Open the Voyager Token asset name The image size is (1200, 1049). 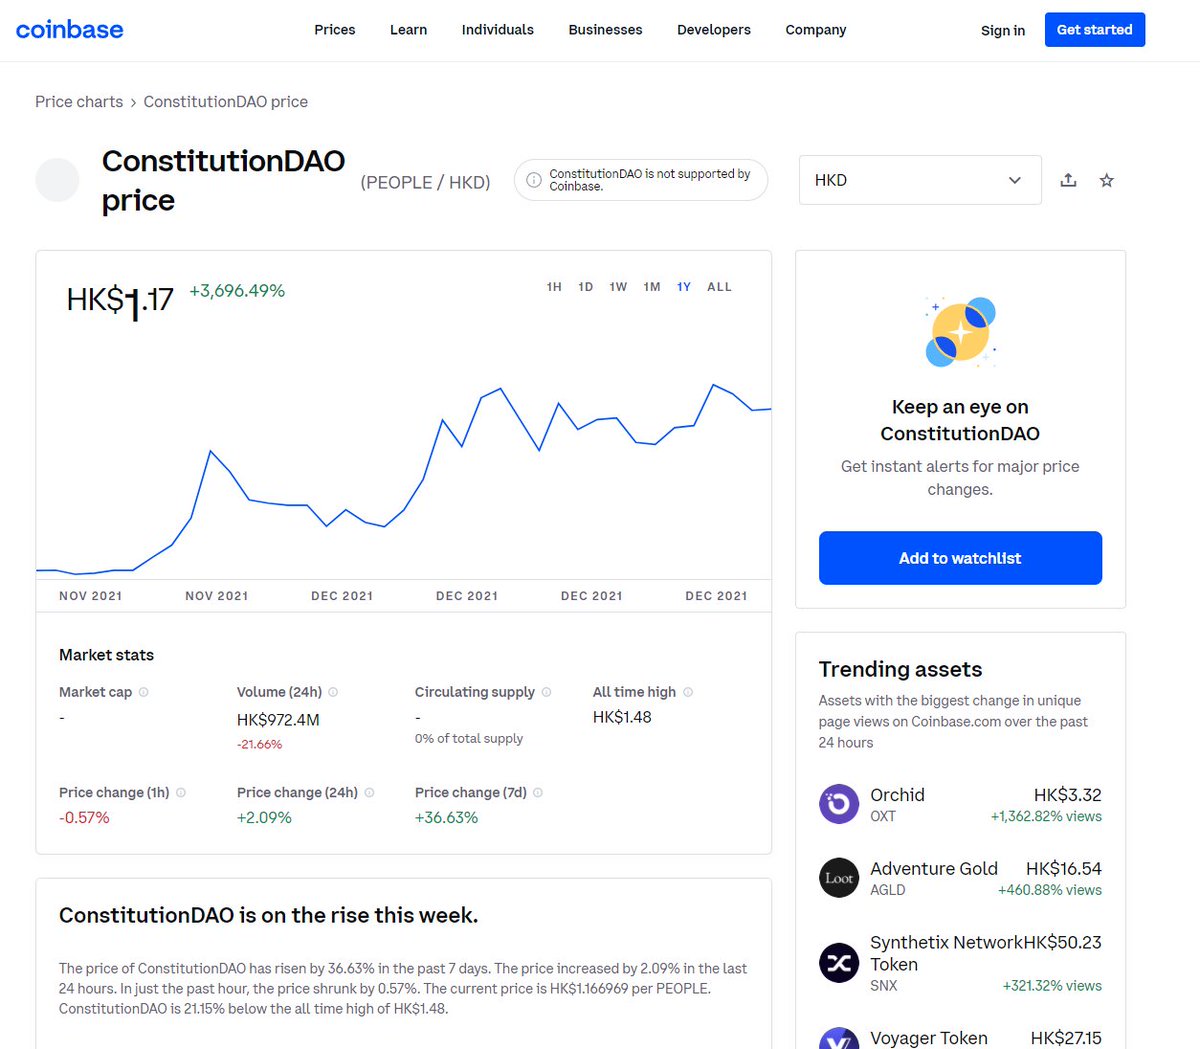click(929, 1038)
